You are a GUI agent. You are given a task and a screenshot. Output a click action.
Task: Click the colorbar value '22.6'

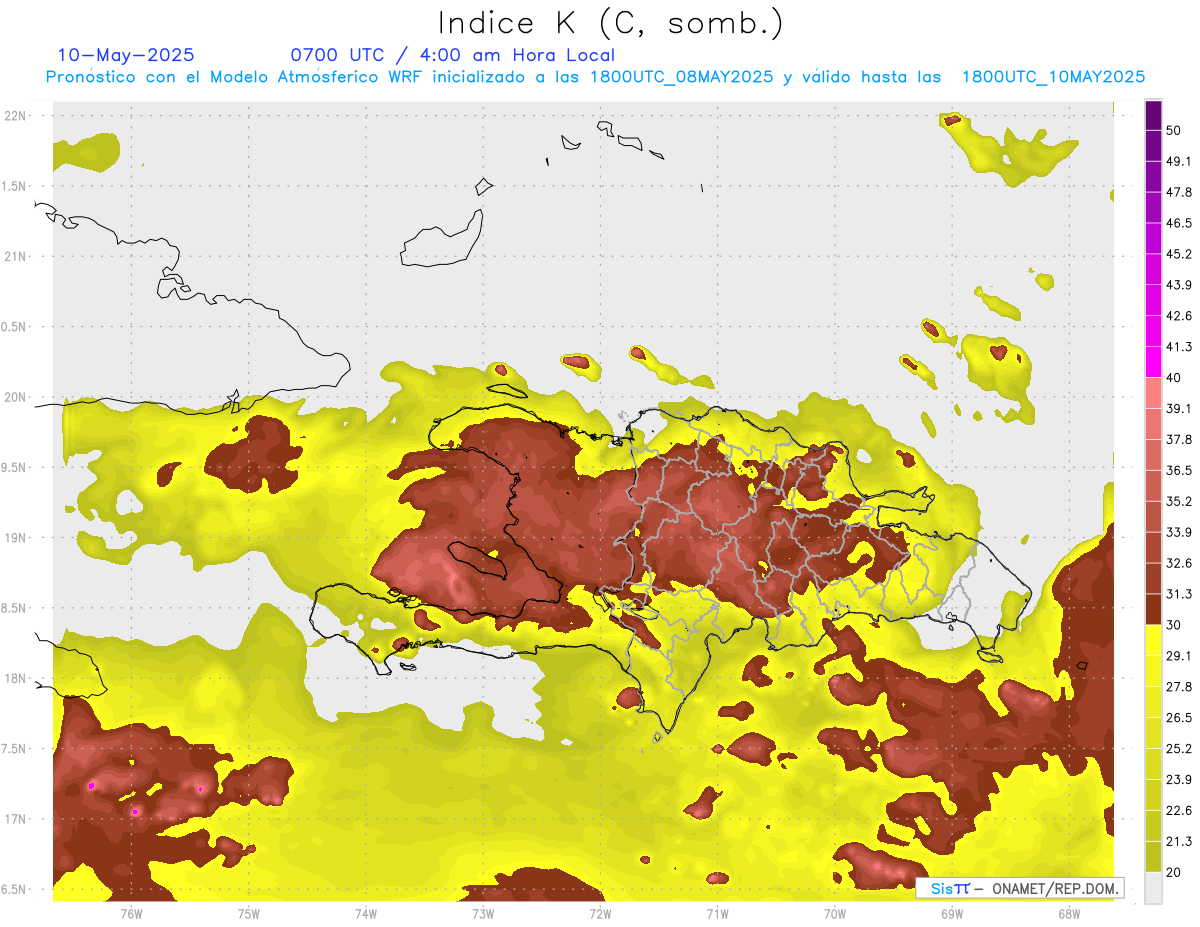pyautogui.click(x=1178, y=811)
